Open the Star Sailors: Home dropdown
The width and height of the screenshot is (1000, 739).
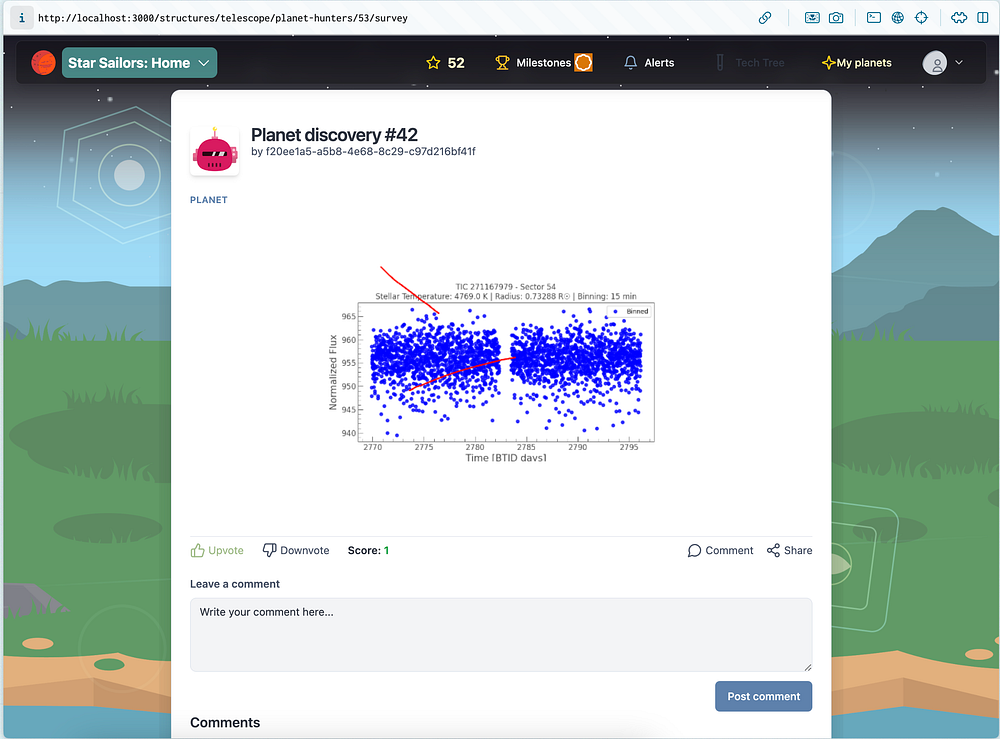click(139, 62)
